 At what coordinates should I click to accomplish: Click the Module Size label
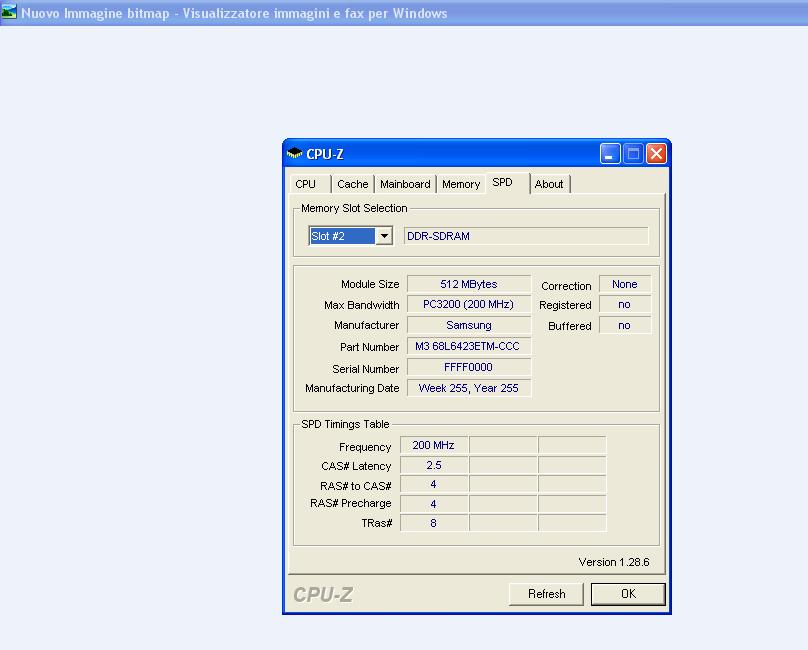tap(370, 284)
